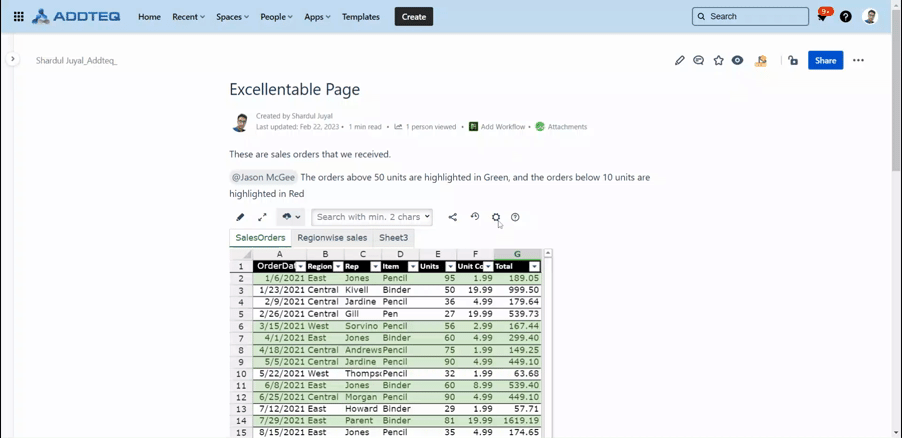902x438 pixels.
Task: Open the help question mark icon
Action: click(x=845, y=17)
